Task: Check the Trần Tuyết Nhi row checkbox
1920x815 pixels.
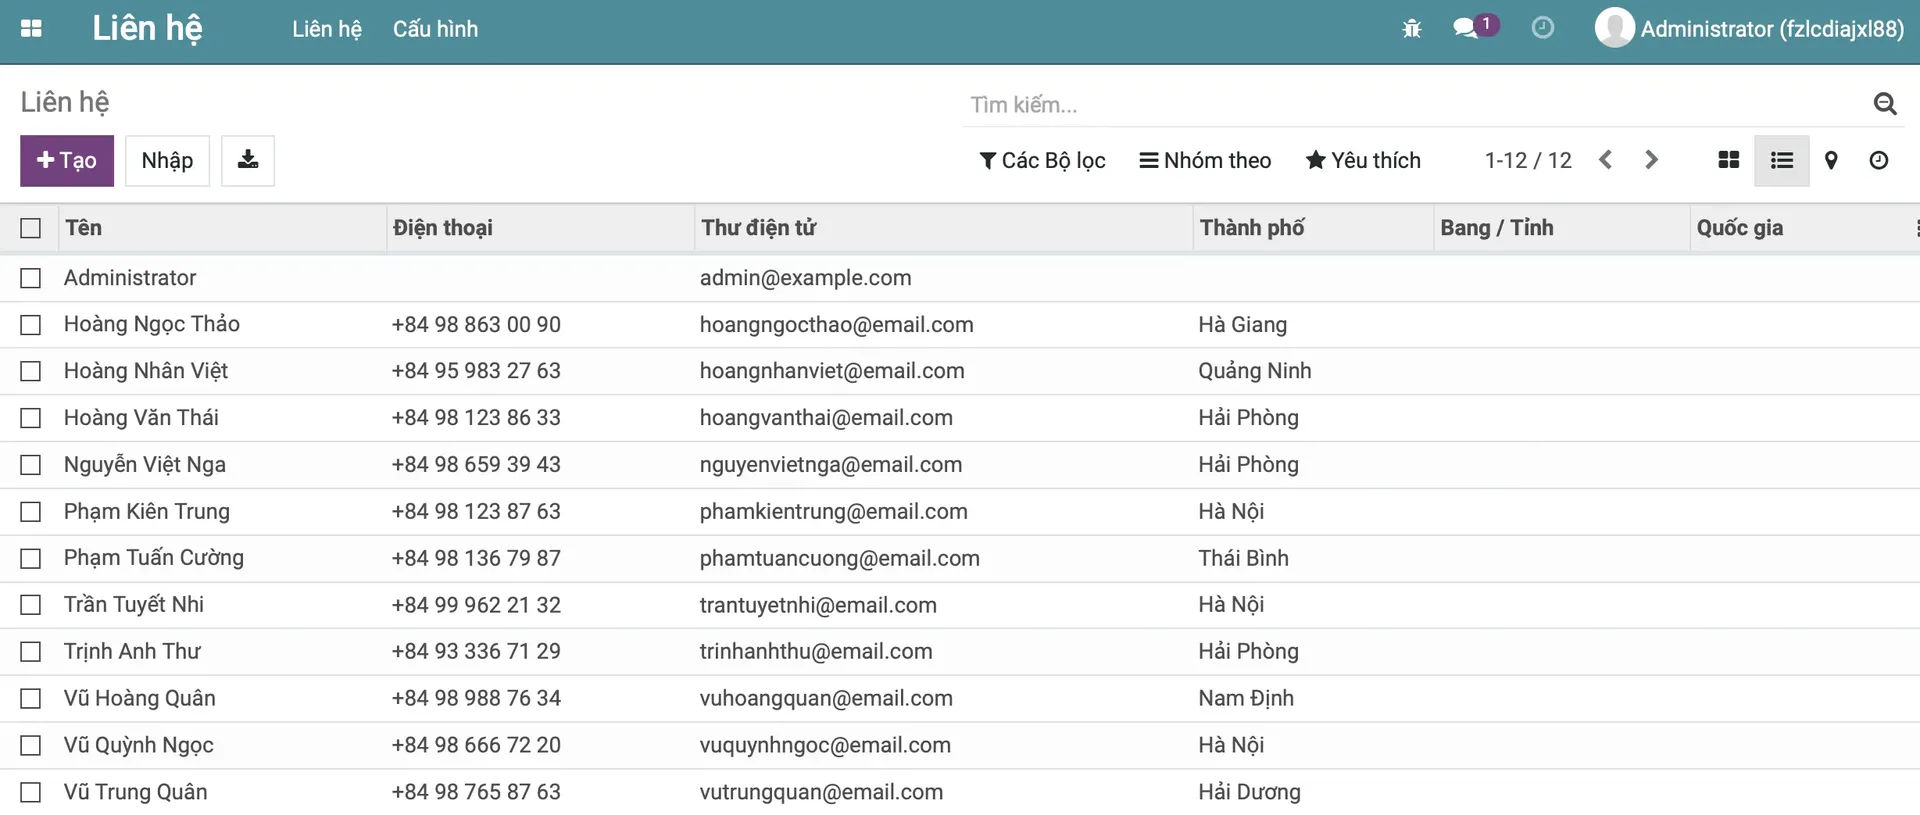Action: click(31, 605)
